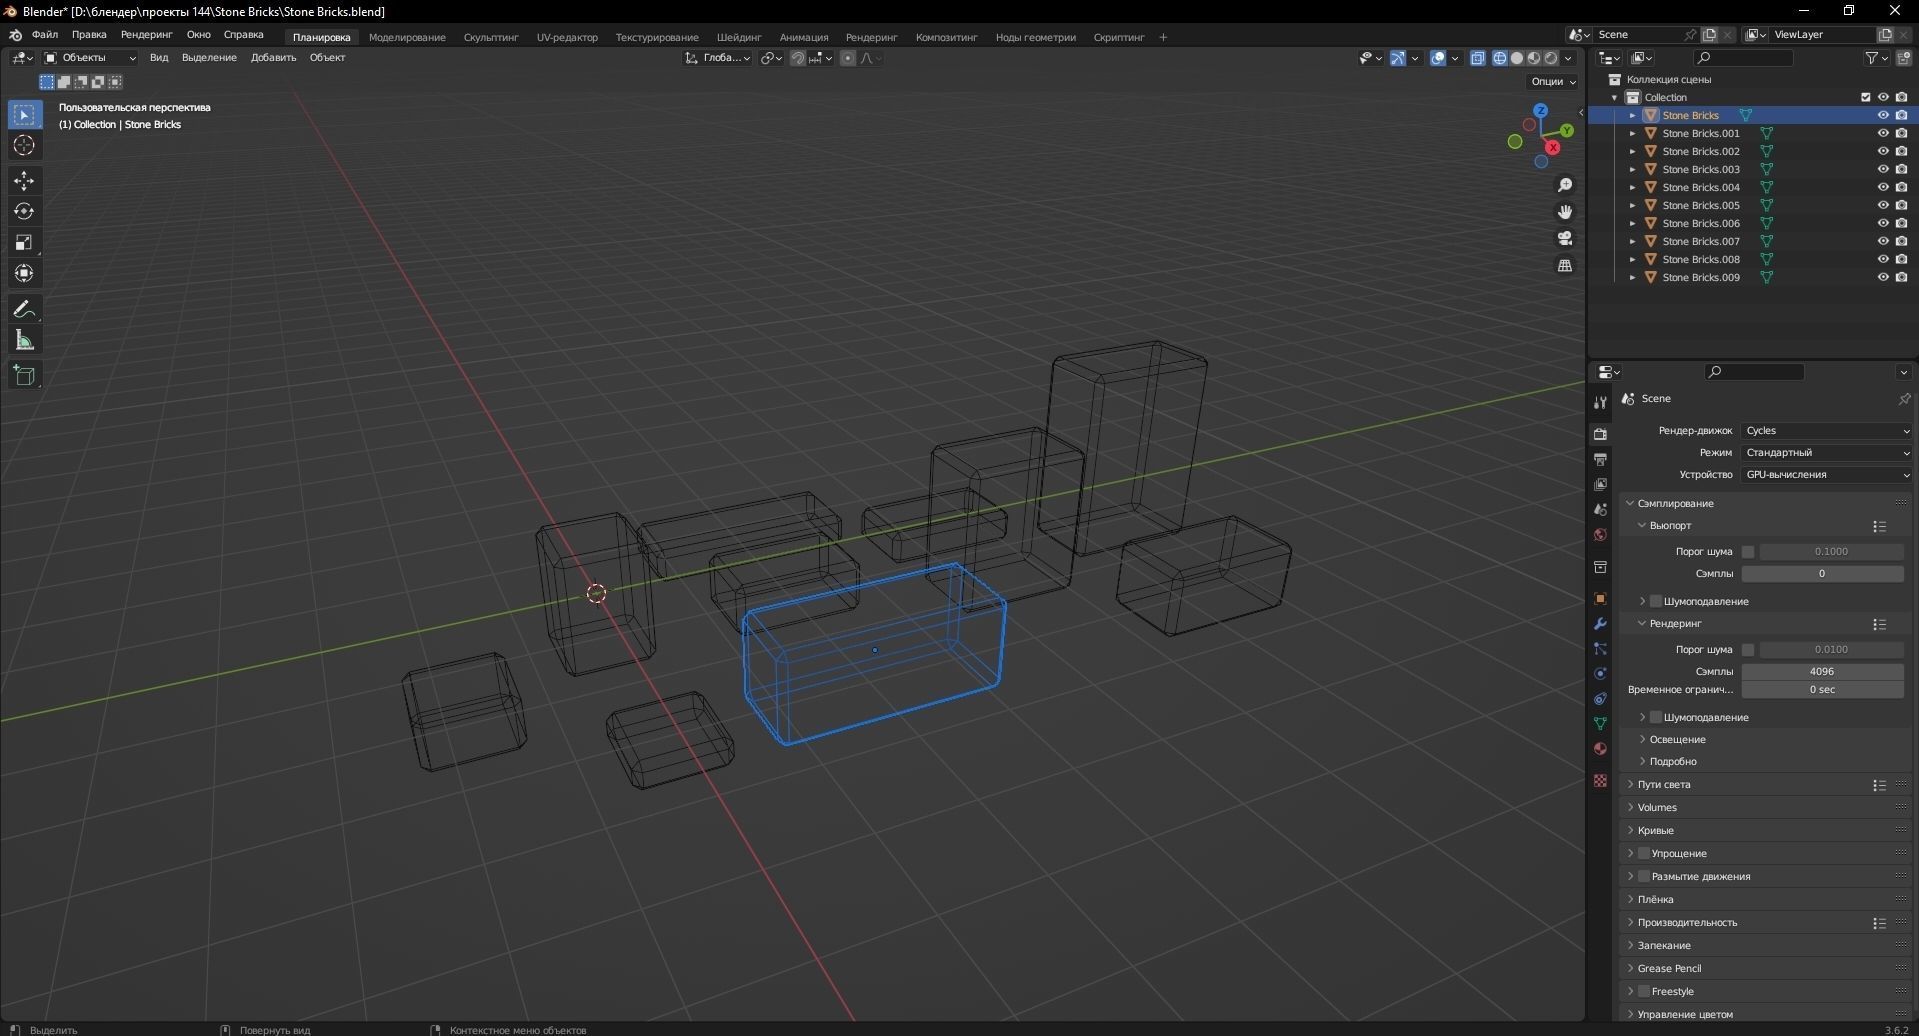Viewport: 1919px width, 1036px height.
Task: Select the combined Transform tool
Action: (24, 274)
